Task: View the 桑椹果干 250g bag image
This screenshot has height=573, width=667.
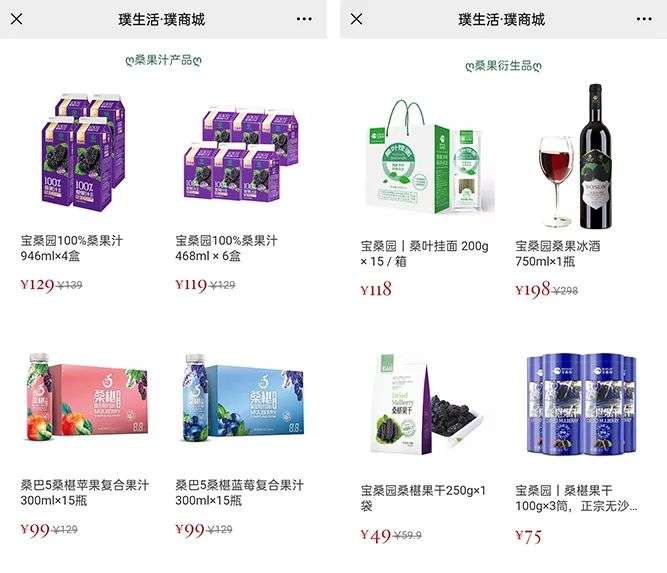Action: pyautogui.click(x=427, y=404)
